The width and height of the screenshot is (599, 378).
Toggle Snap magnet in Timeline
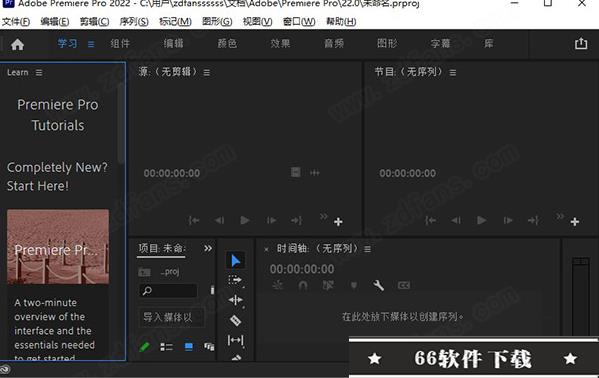pos(303,286)
